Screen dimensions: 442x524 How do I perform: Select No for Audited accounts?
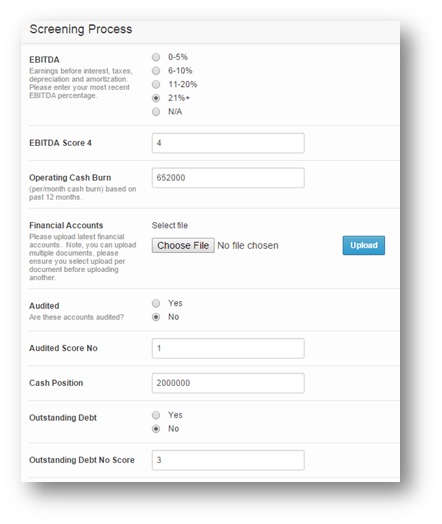(x=156, y=317)
